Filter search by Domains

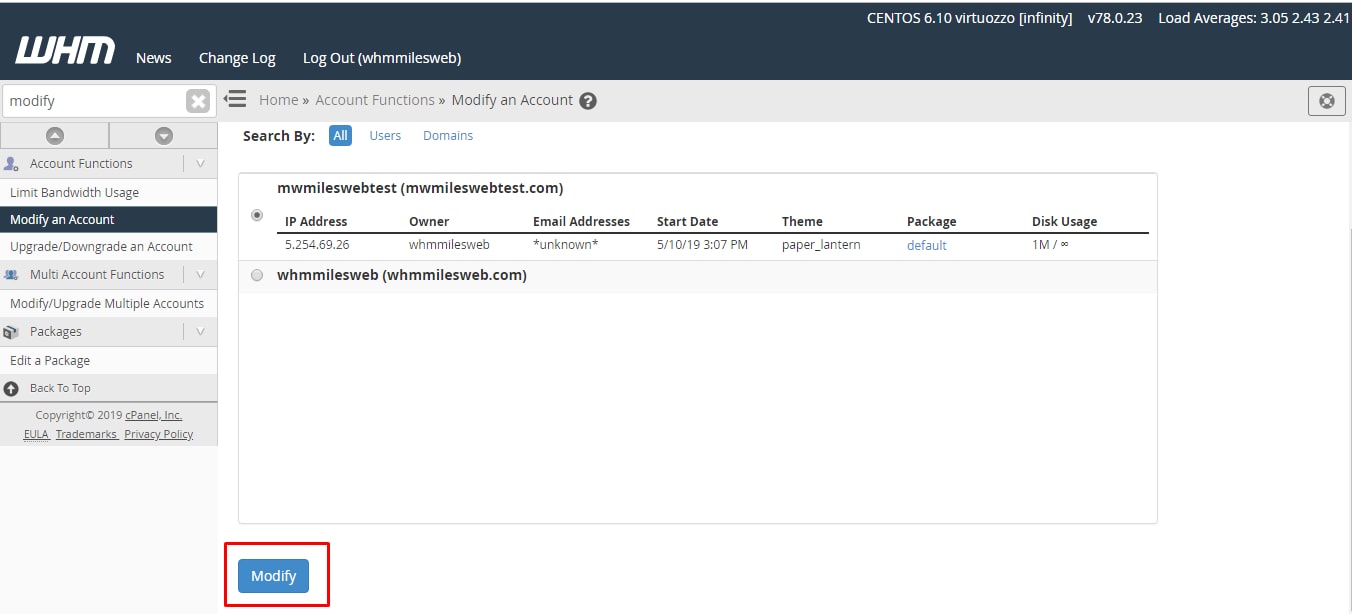(448, 136)
